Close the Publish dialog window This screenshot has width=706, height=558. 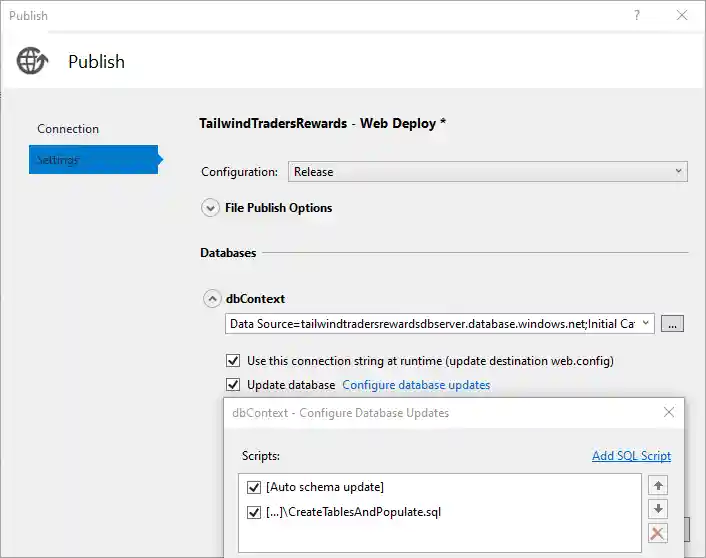[682, 15]
